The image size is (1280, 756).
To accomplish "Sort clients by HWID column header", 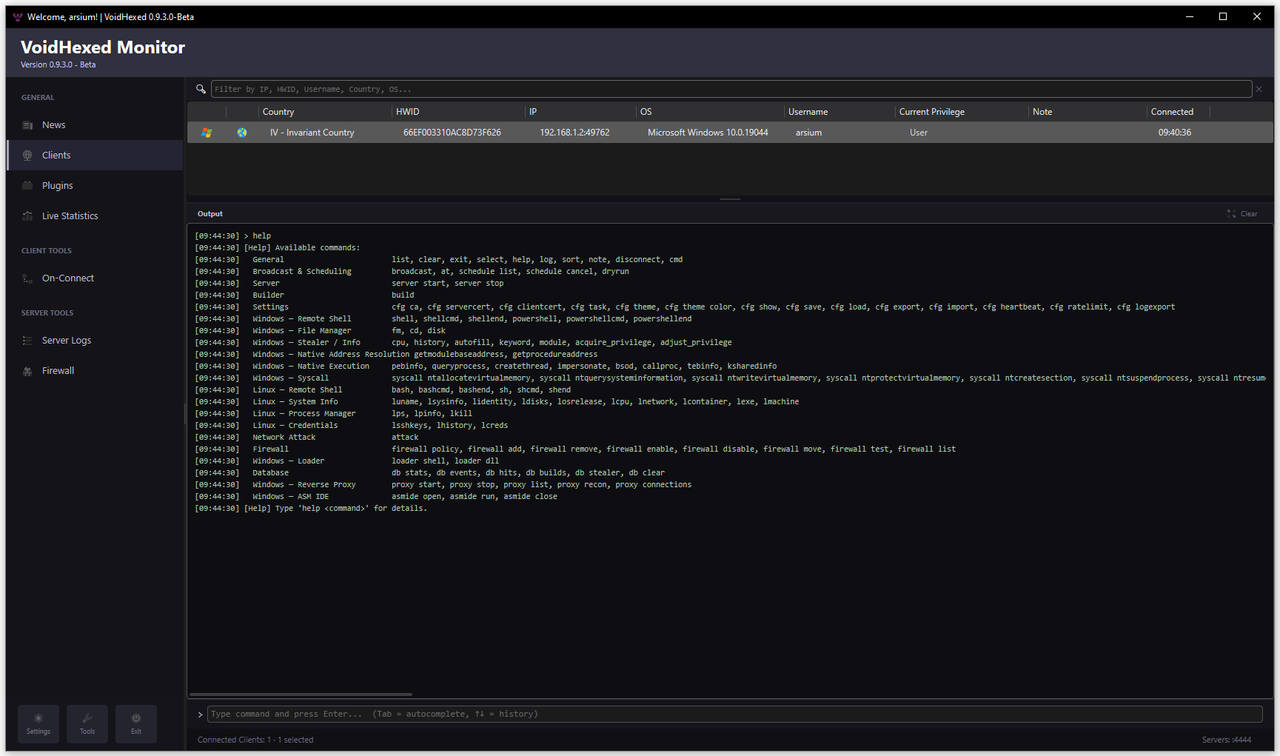I will [458, 112].
